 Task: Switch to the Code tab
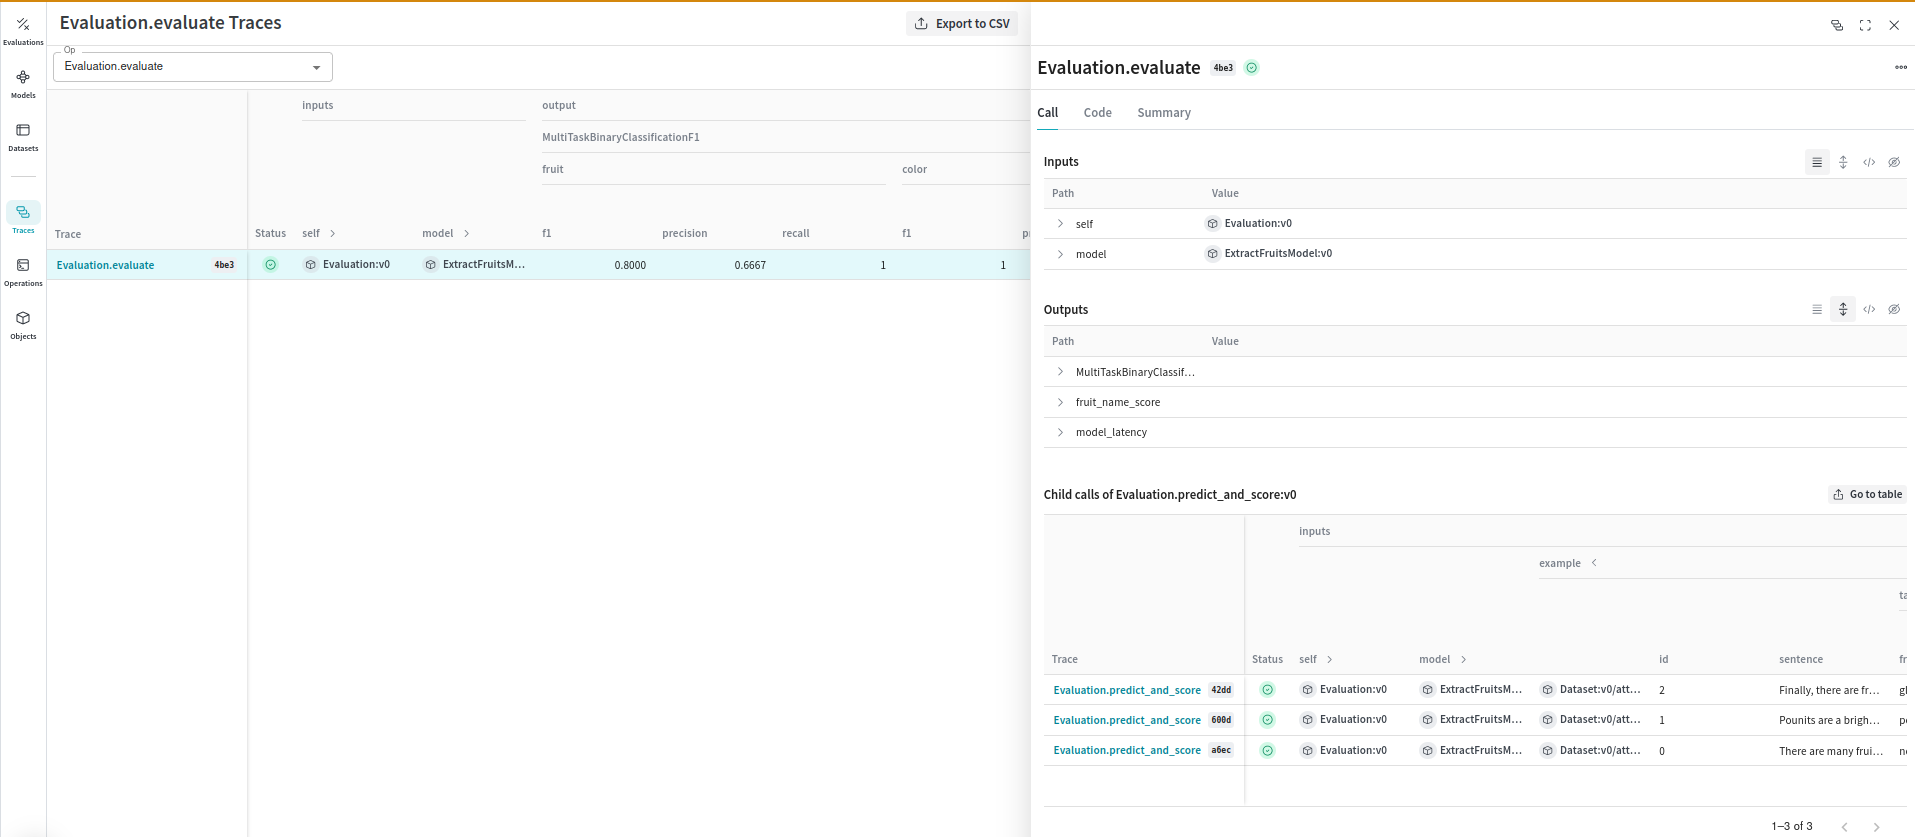click(x=1097, y=113)
